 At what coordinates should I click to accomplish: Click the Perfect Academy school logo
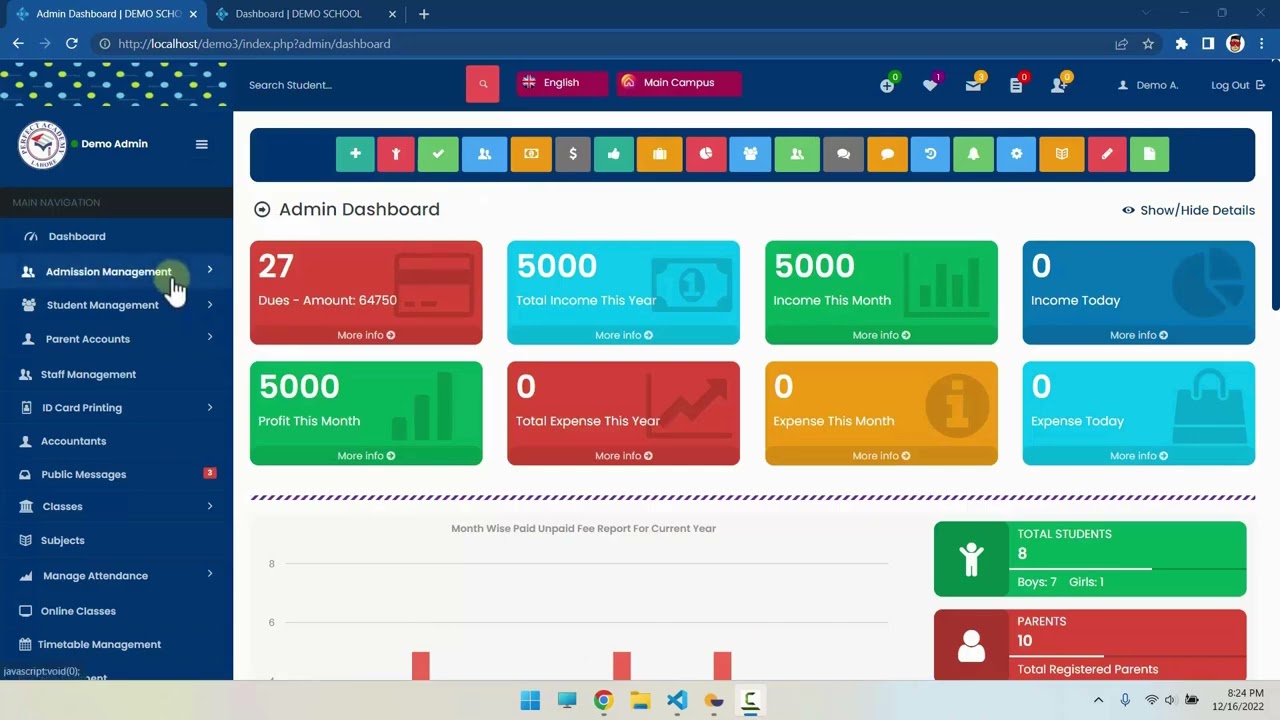pos(42,145)
